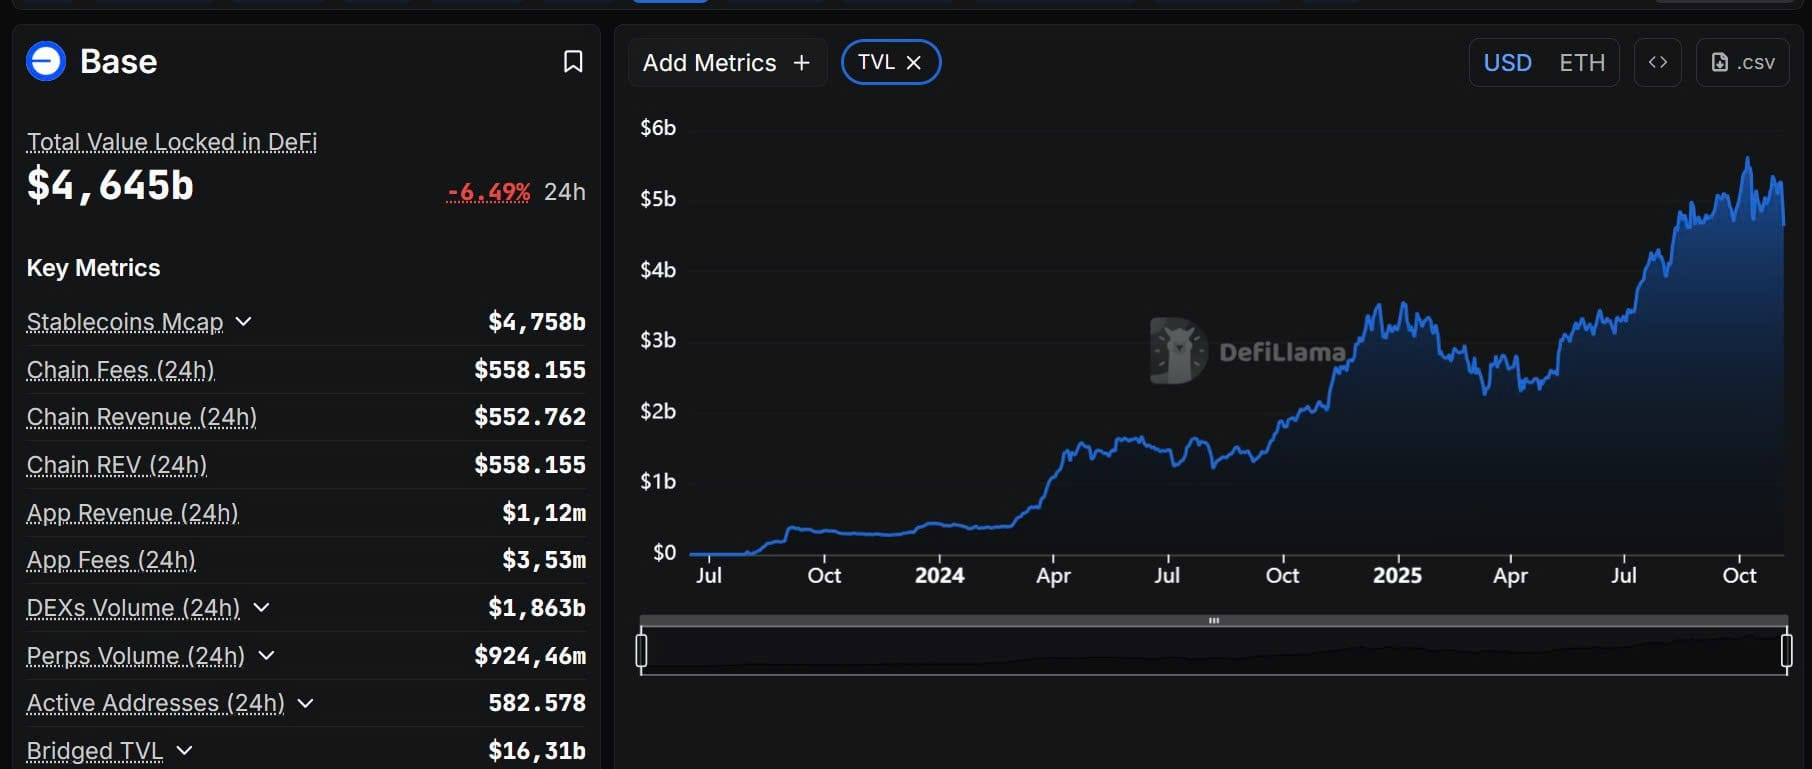The height and width of the screenshot is (769, 1812).
Task: Click the Base chain logo icon
Action: click(x=46, y=61)
